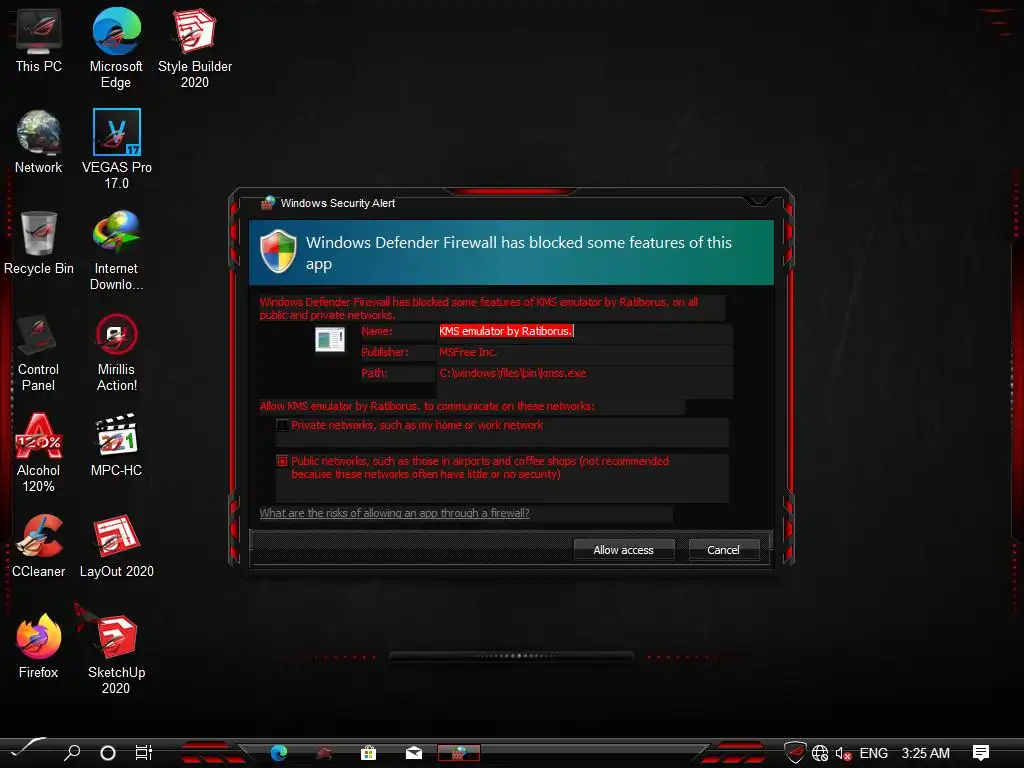1024x768 pixels.
Task: Click the Path value kmss.exe
Action: [x=513, y=373]
